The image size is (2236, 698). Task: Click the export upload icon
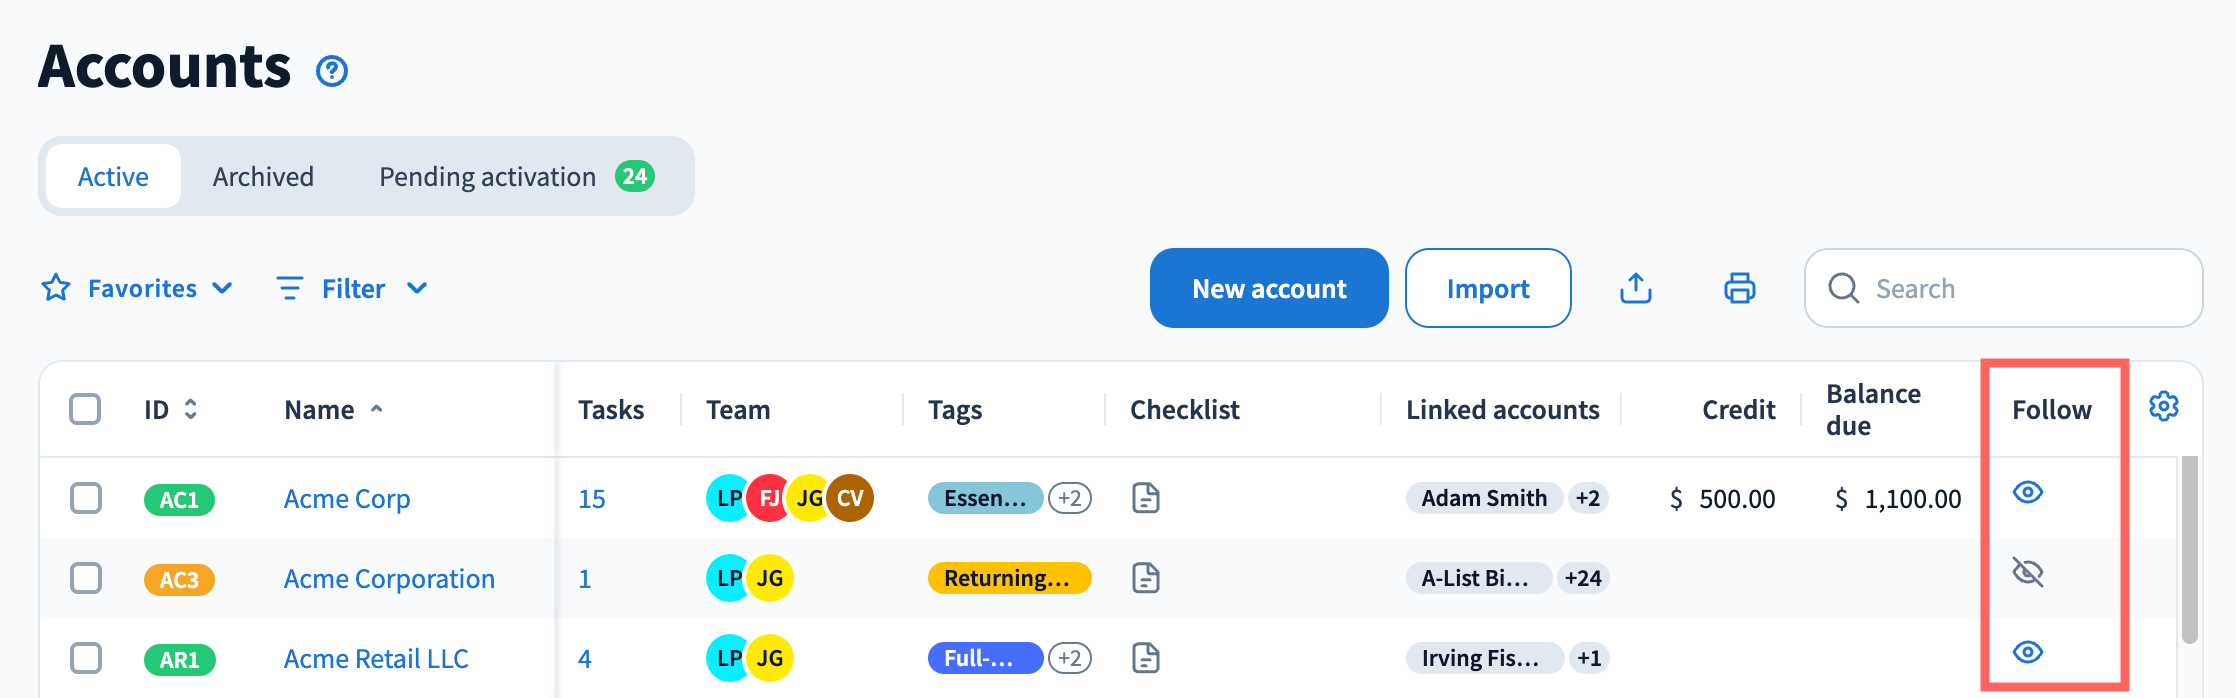tap(1636, 288)
